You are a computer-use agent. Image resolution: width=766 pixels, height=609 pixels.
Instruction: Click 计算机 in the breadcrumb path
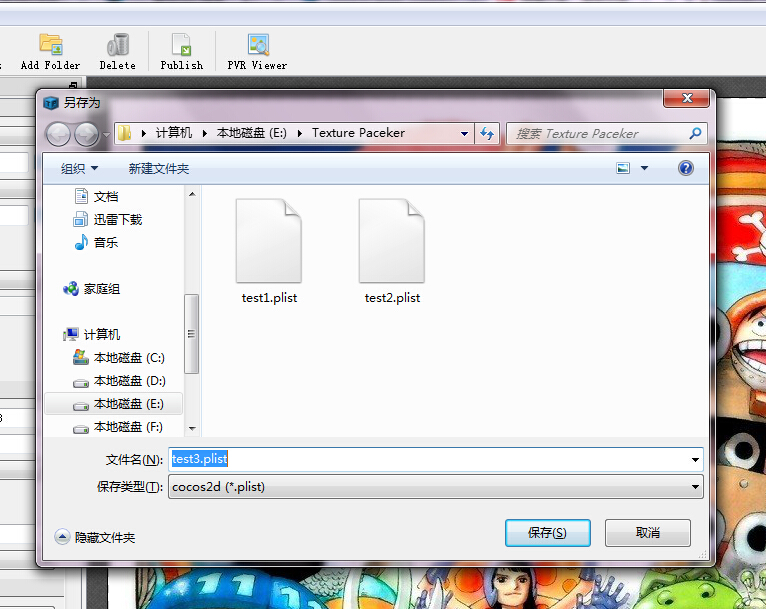[174, 133]
